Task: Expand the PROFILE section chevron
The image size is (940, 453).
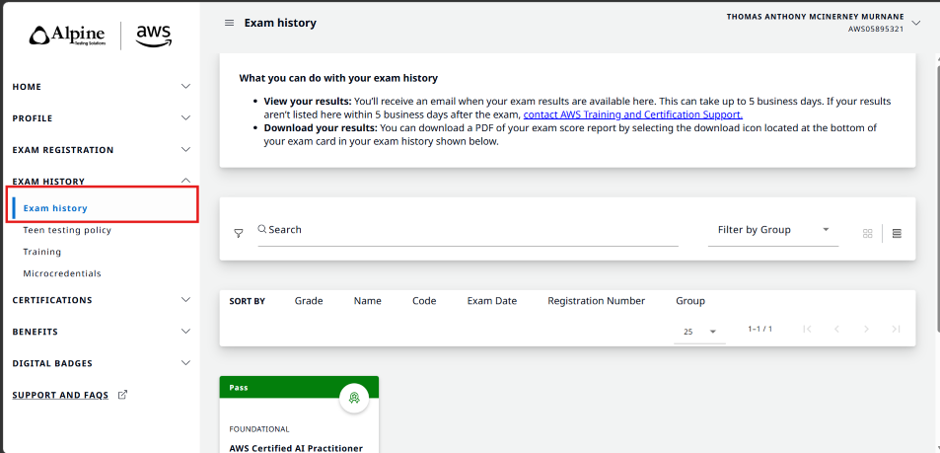Action: point(186,118)
